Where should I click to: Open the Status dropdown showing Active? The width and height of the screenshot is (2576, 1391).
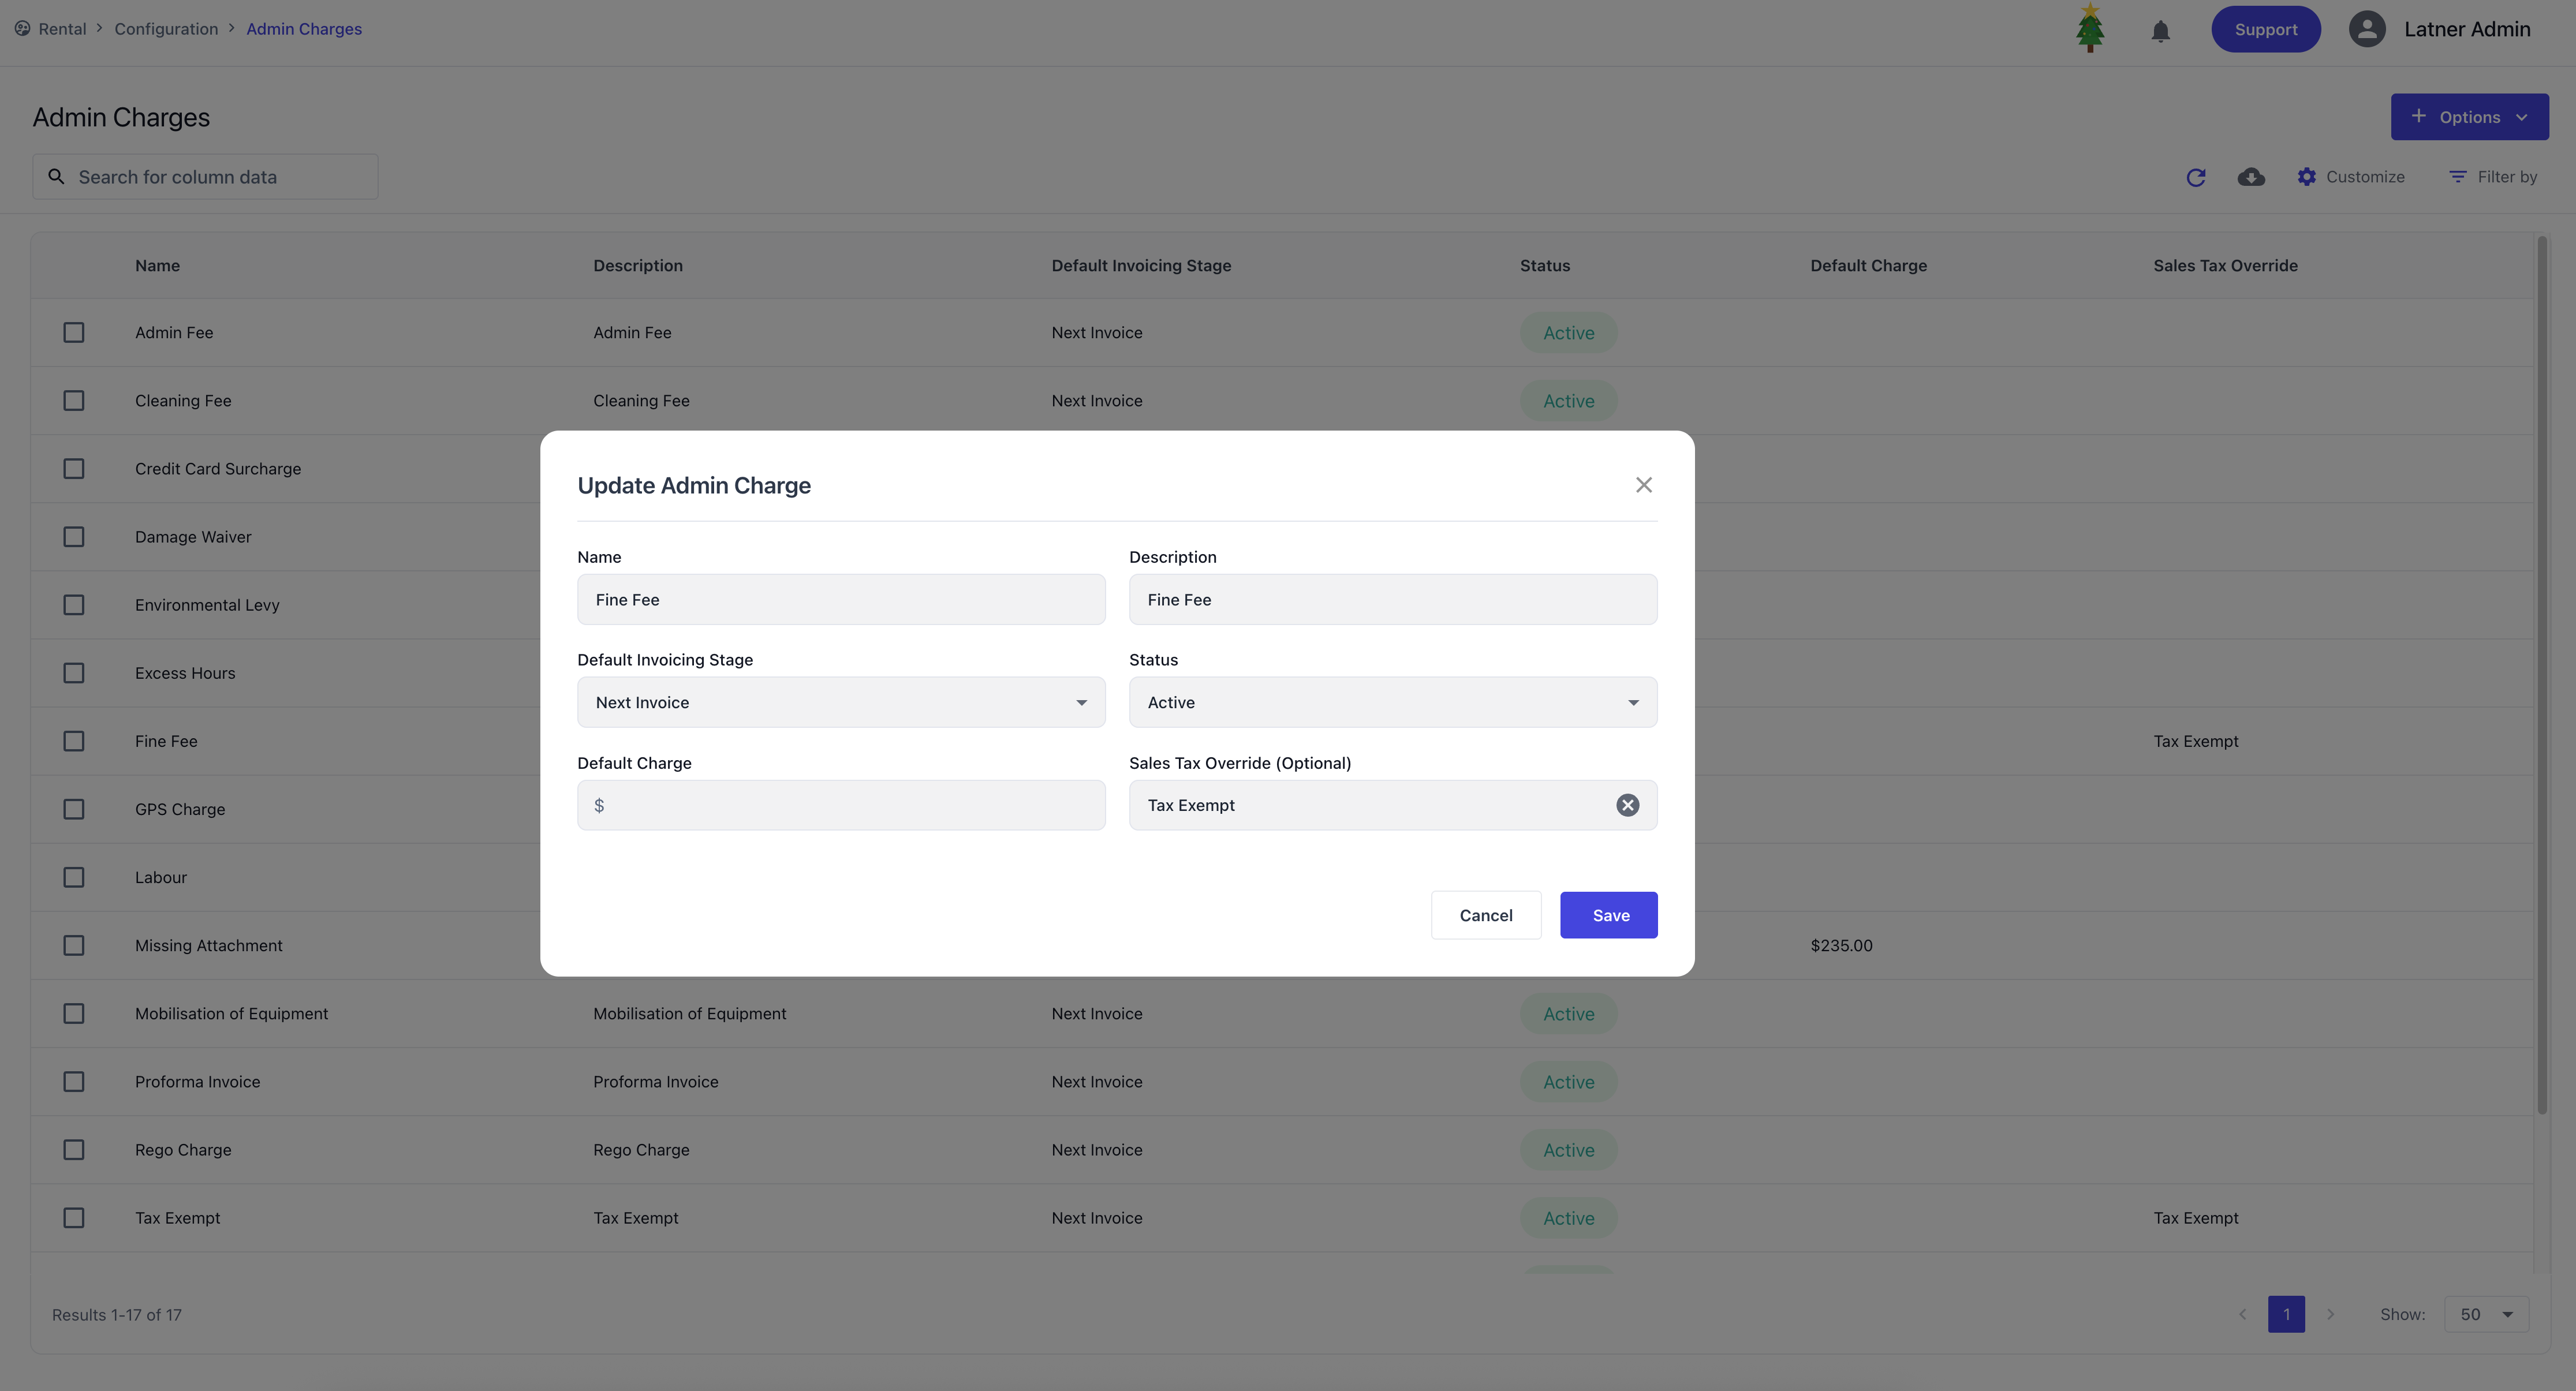coord(1392,702)
